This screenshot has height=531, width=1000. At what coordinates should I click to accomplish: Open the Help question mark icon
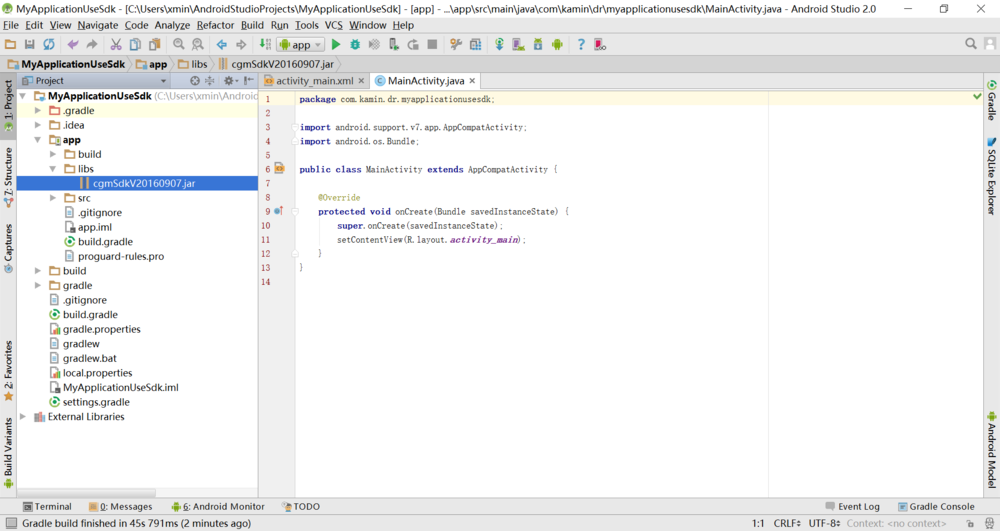click(x=580, y=45)
